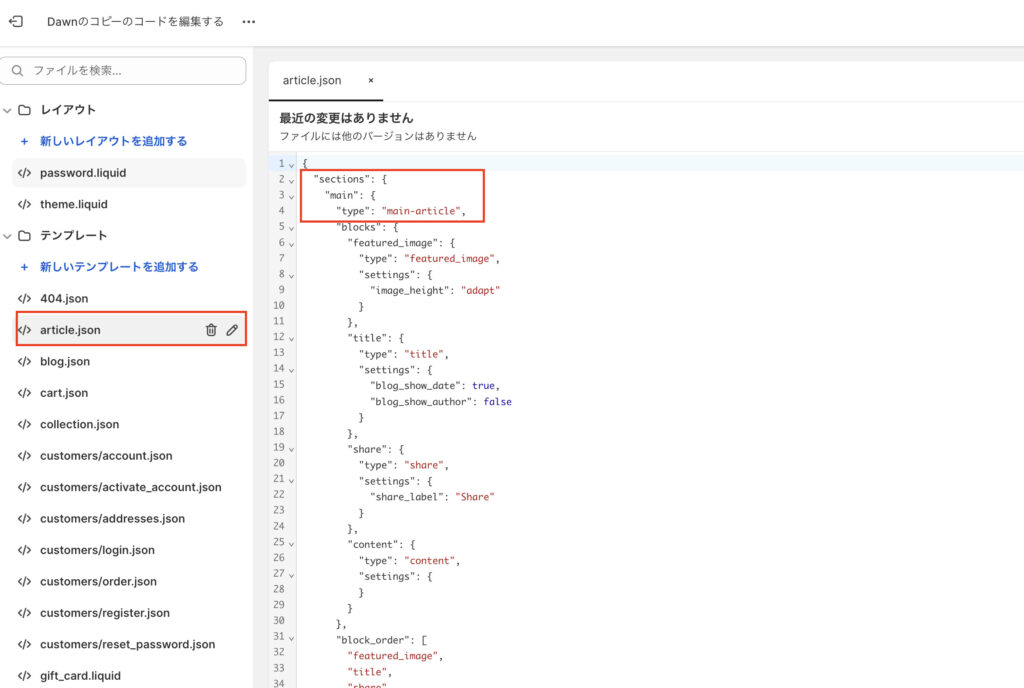Click the code icon beside password.liquid

(x=24, y=173)
